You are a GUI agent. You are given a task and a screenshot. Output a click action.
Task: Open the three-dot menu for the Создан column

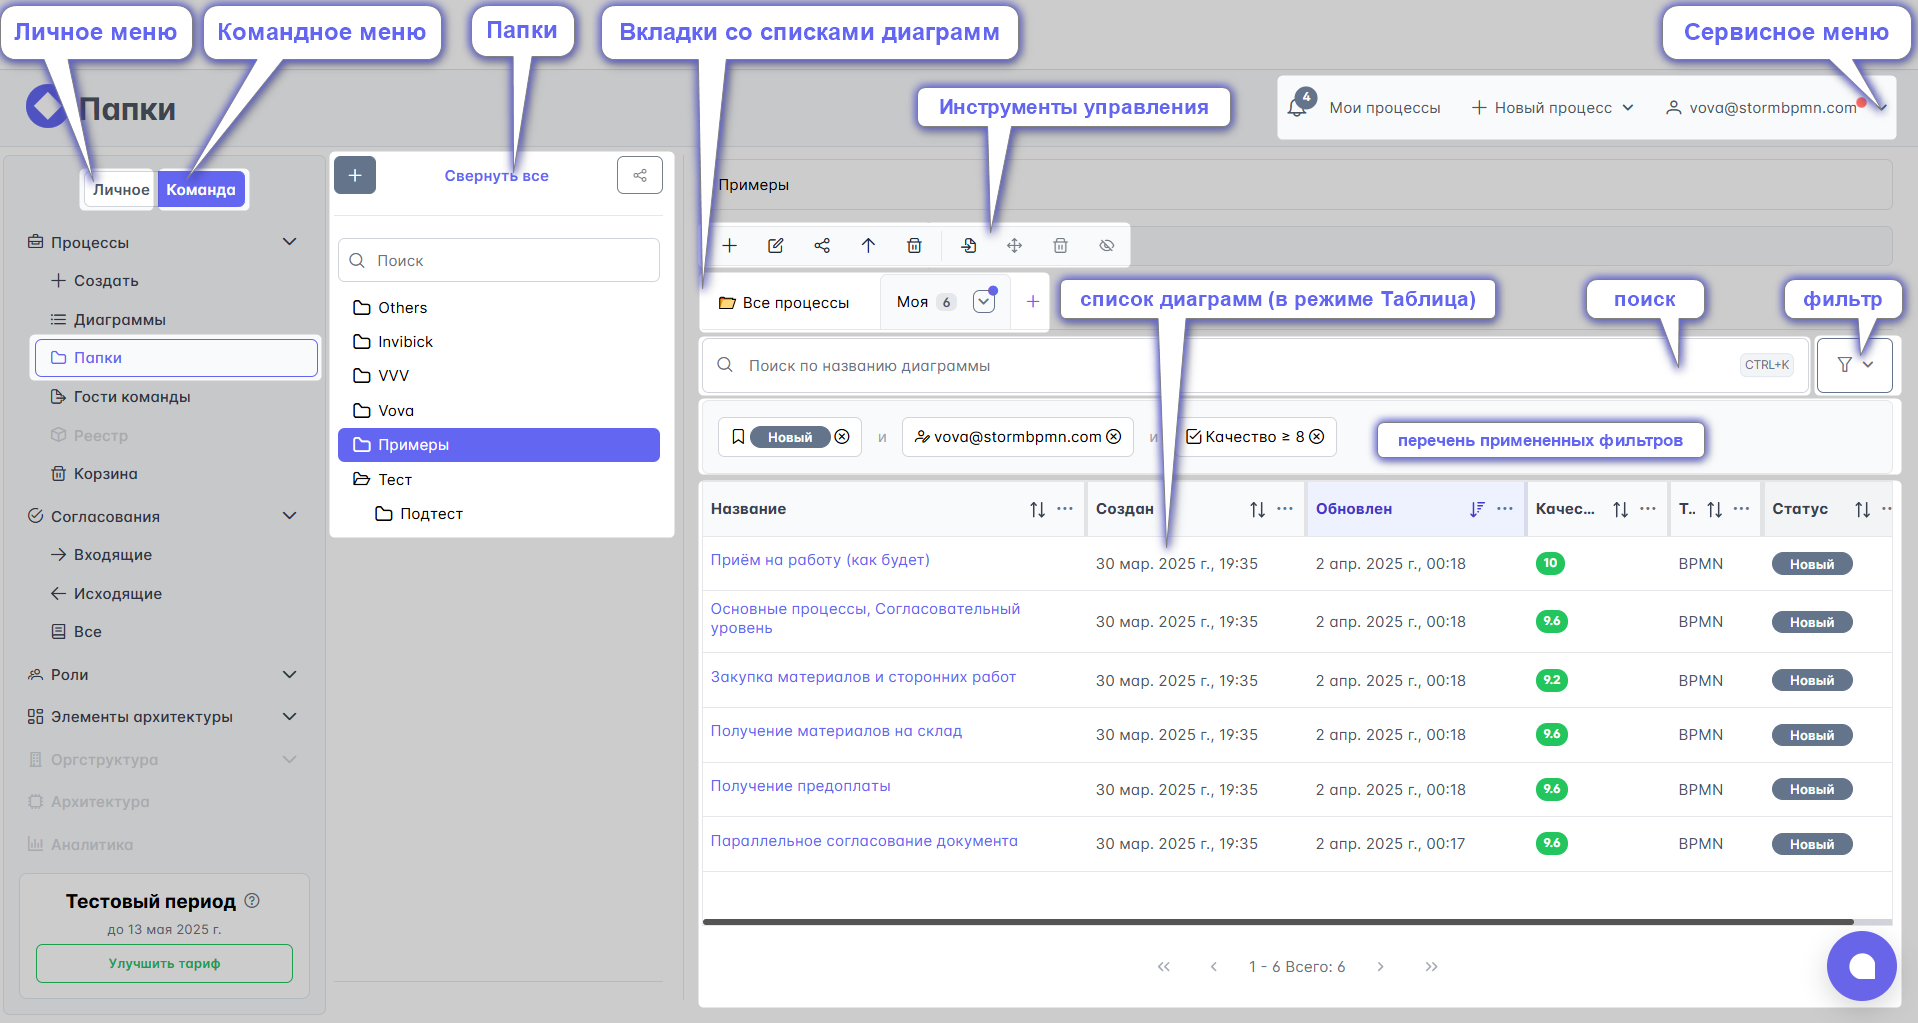point(1285,509)
